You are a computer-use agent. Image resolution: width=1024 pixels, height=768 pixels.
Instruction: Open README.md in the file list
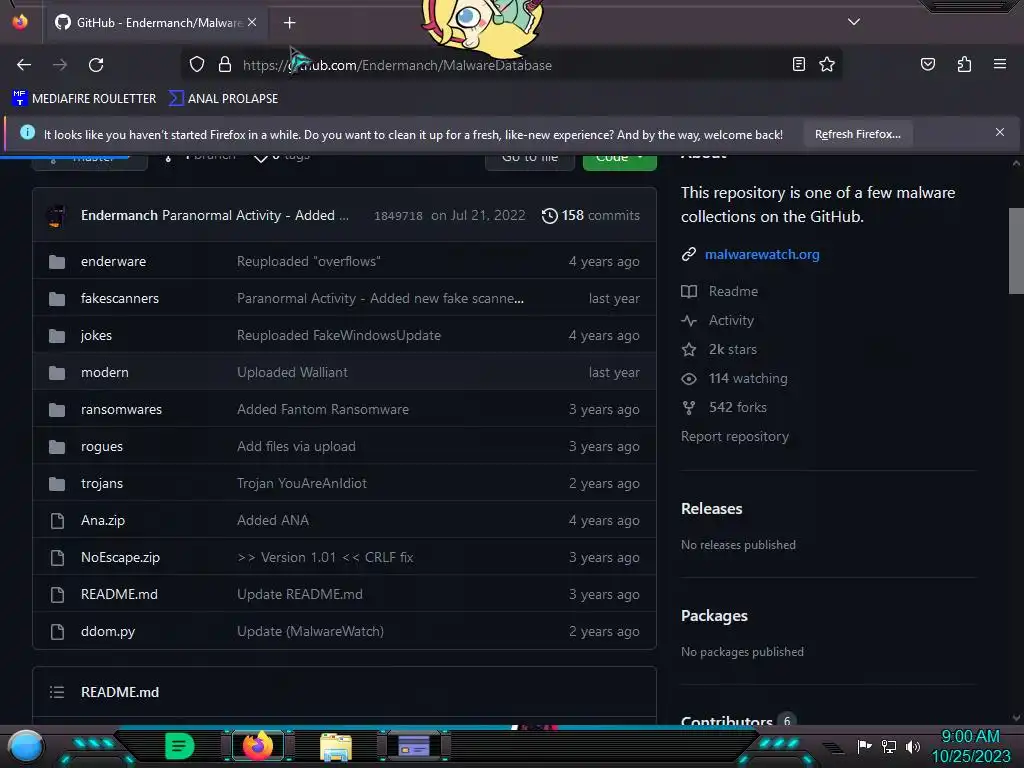click(119, 594)
